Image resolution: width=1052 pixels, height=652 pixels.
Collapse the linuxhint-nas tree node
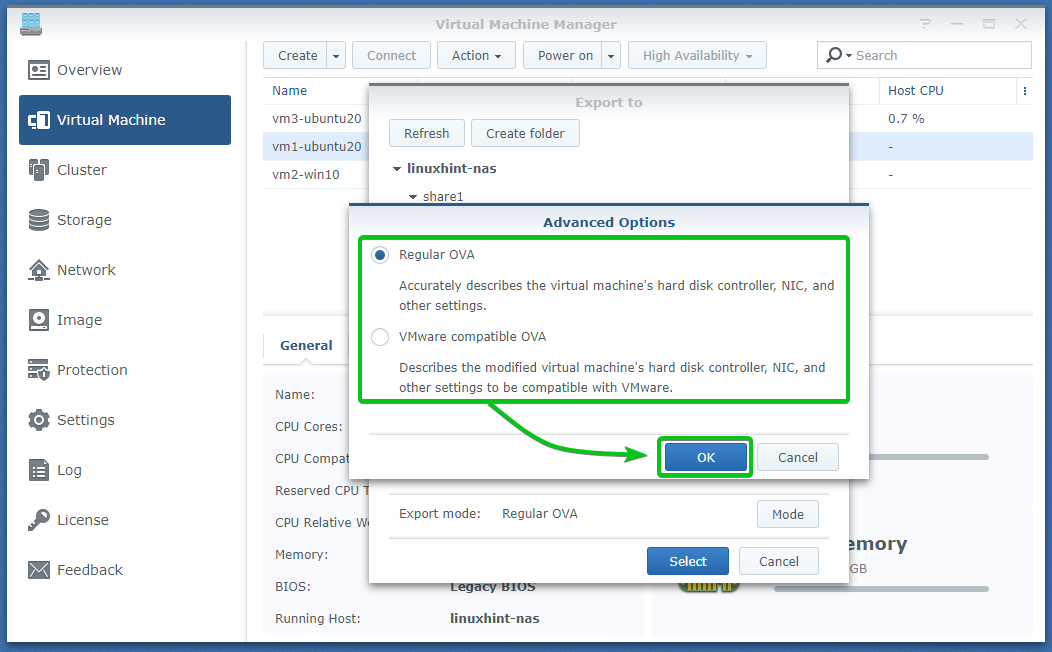coord(397,169)
